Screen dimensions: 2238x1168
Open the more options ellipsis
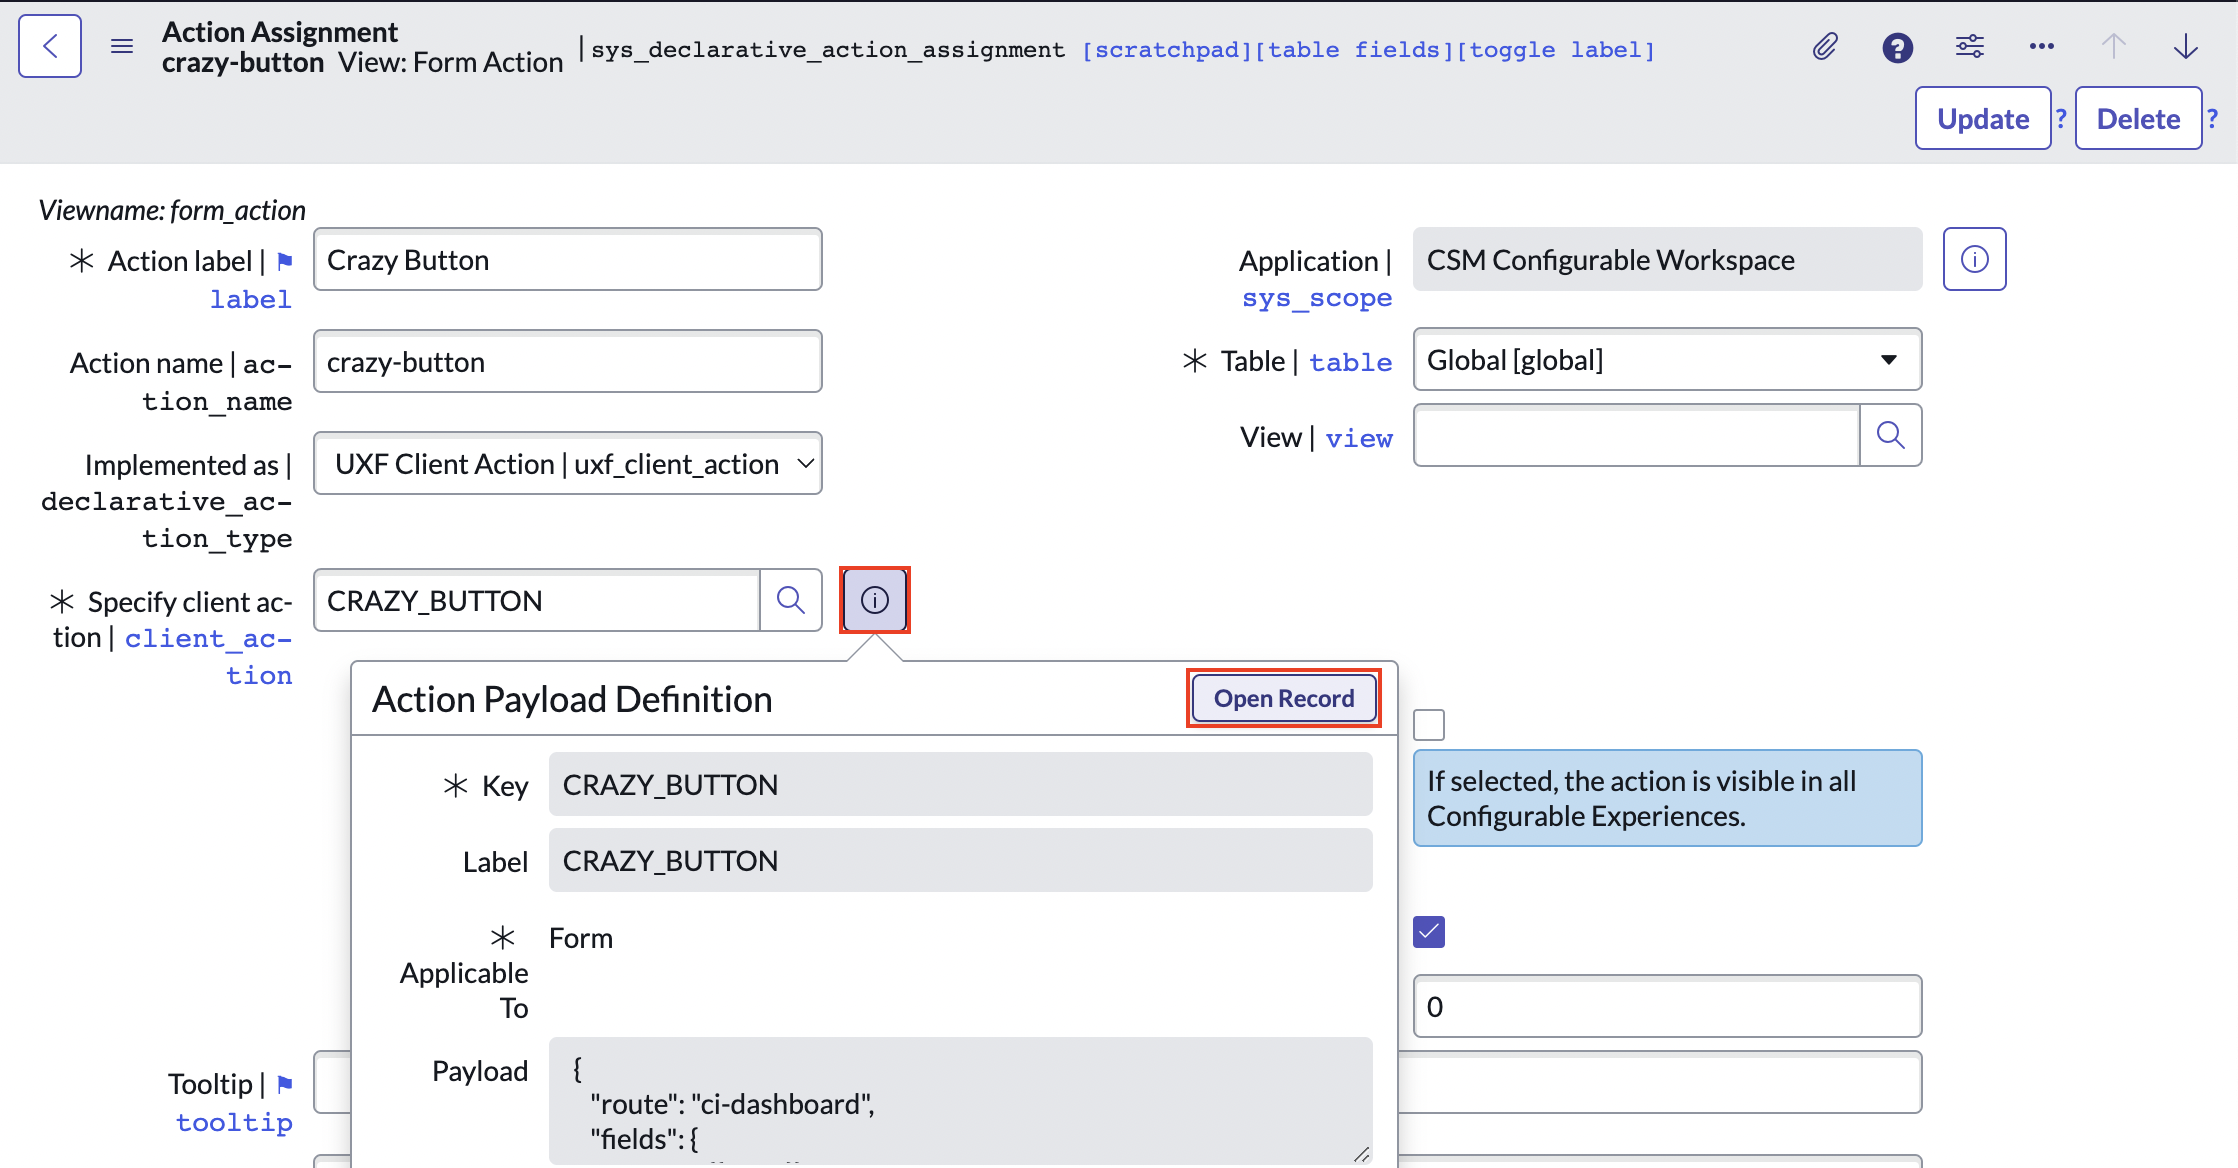[x=2041, y=46]
